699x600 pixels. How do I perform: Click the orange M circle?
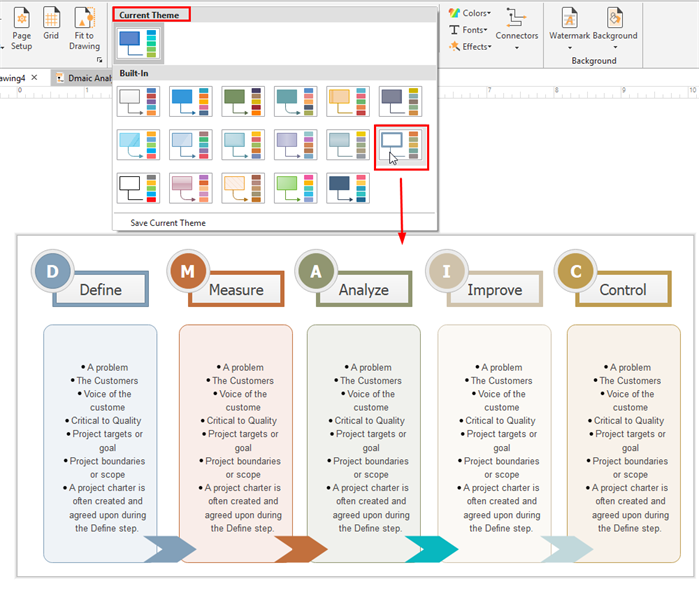pyautogui.click(x=188, y=271)
